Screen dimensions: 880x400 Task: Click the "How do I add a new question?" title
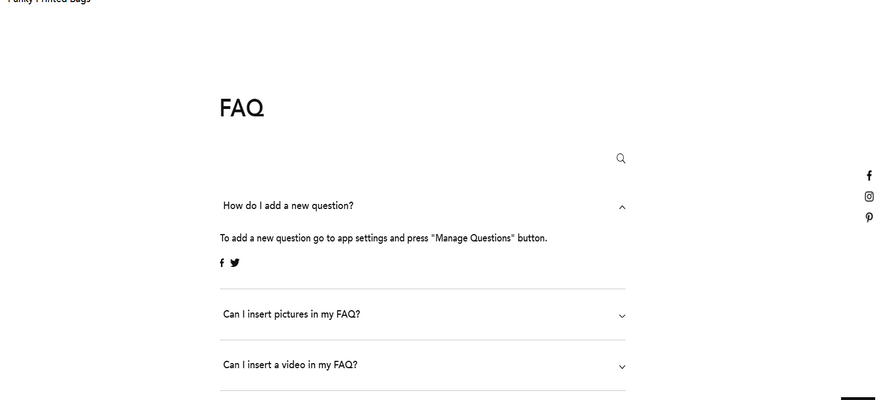coord(288,206)
